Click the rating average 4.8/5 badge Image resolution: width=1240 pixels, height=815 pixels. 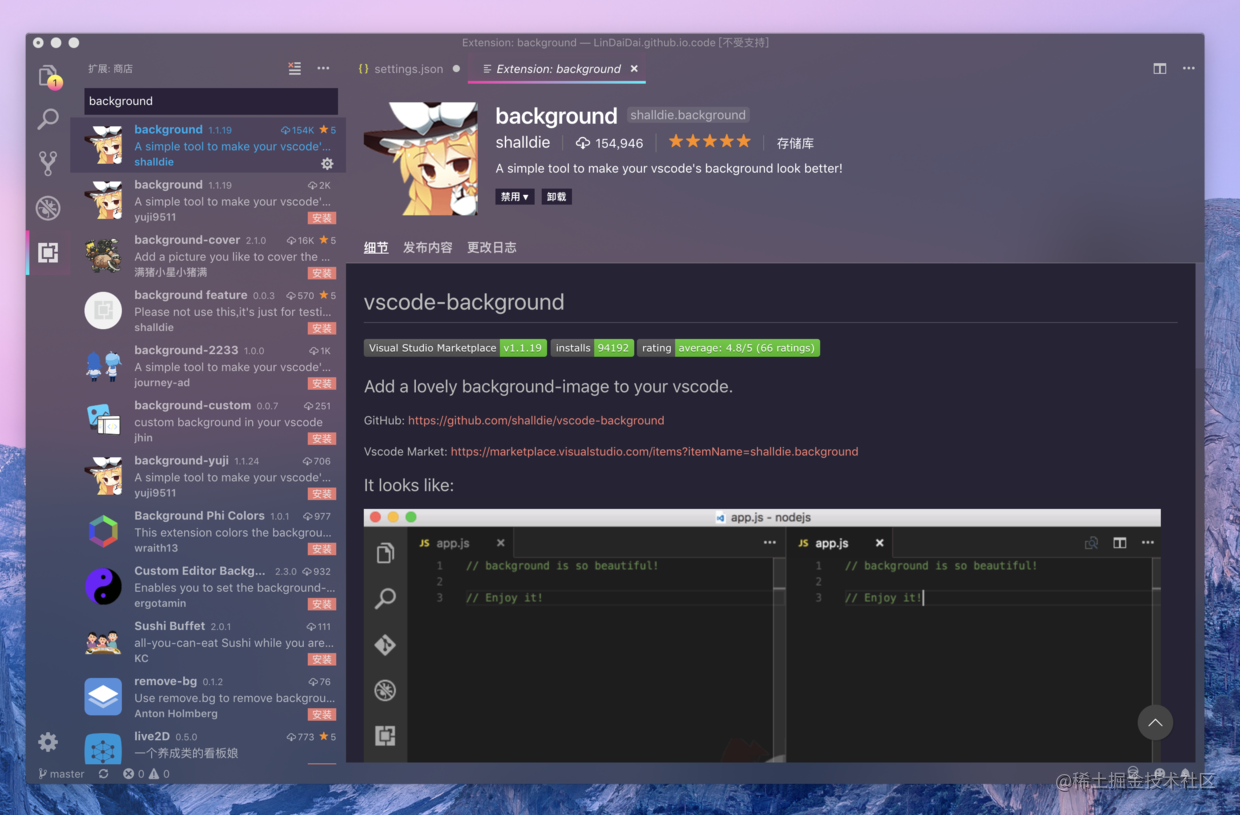729,348
